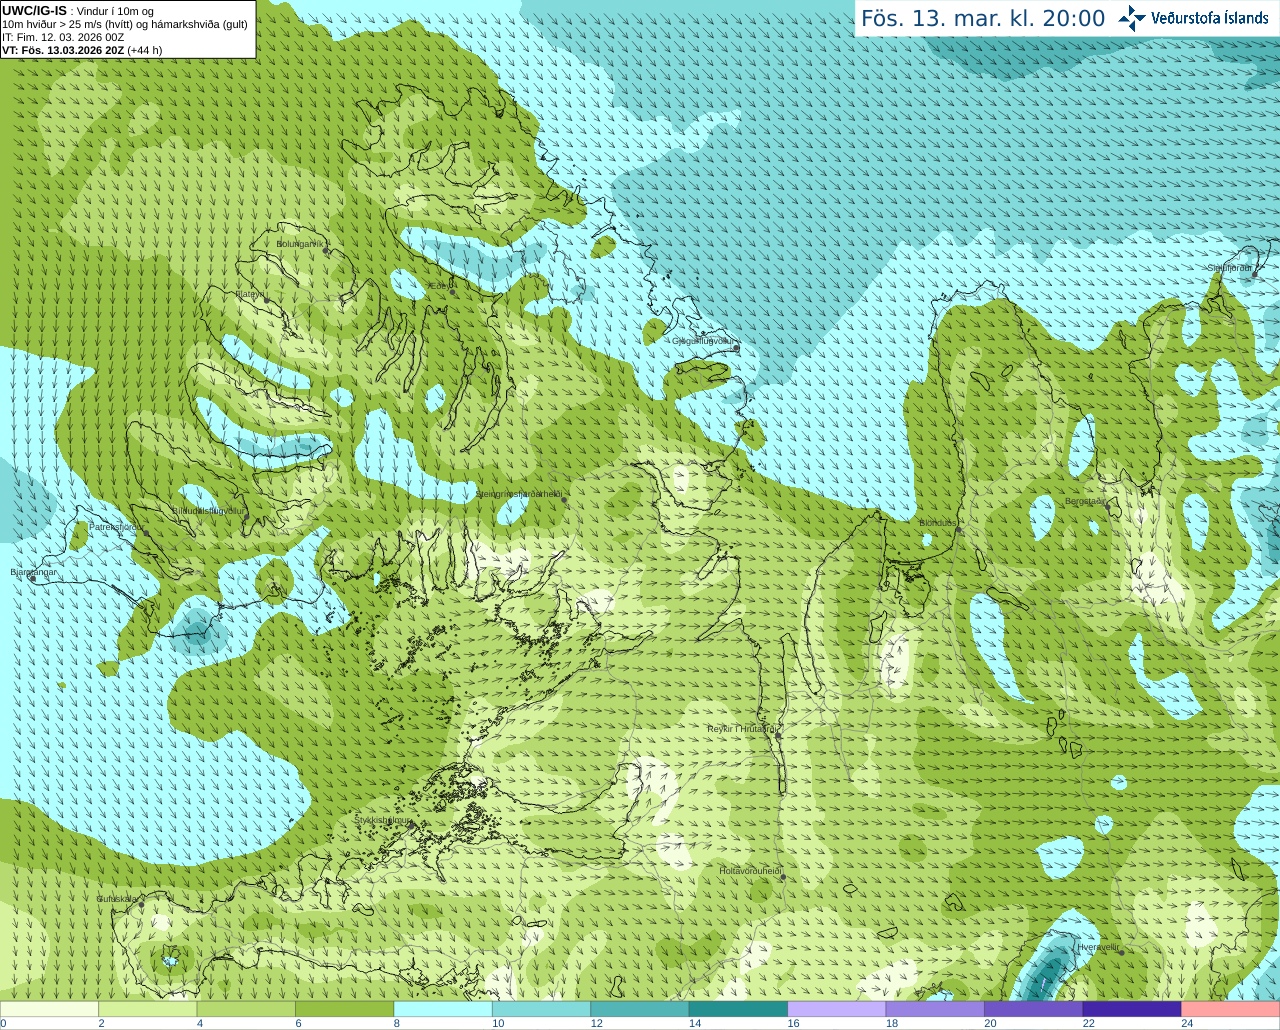Click the Holtavörðuheiði station label
Screen dimensions: 1280x1030
(x=750, y=871)
